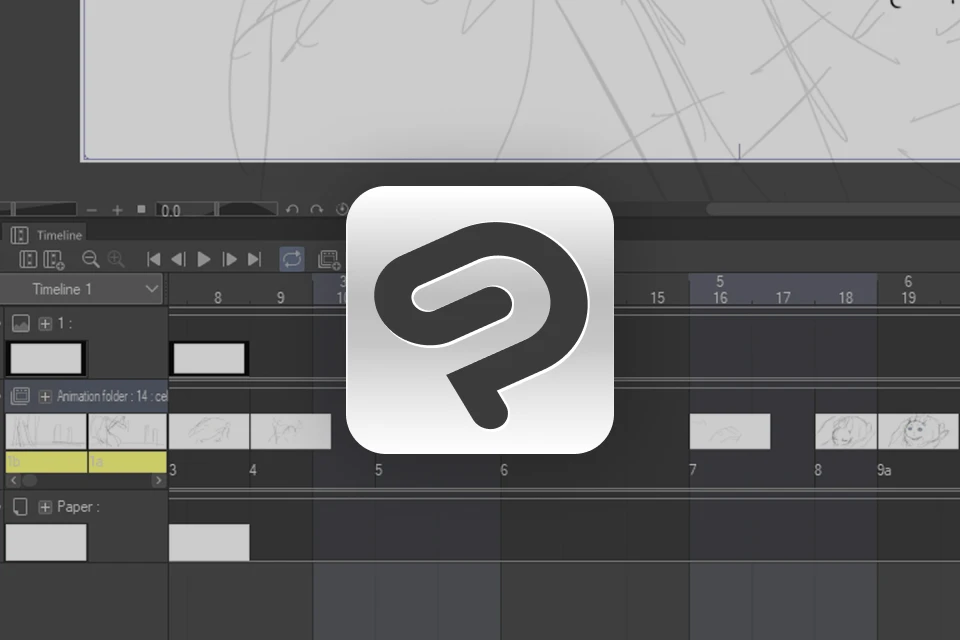Step back to the previous frame
Screen dimensions: 960x640
click(178, 260)
